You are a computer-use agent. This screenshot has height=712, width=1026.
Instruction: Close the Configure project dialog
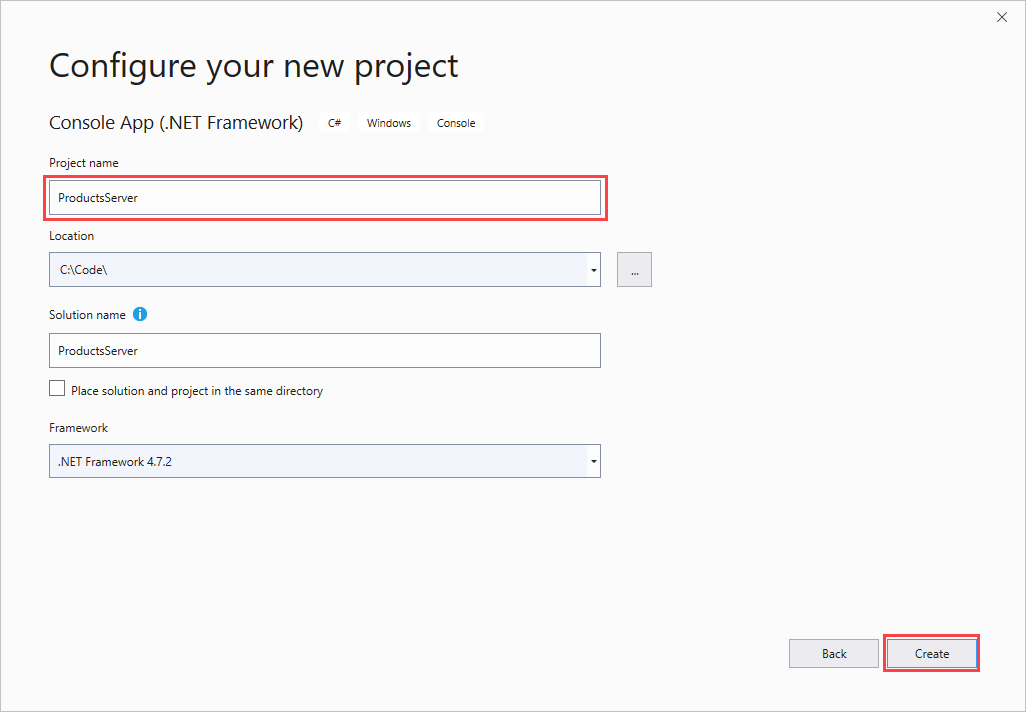tap(1001, 17)
